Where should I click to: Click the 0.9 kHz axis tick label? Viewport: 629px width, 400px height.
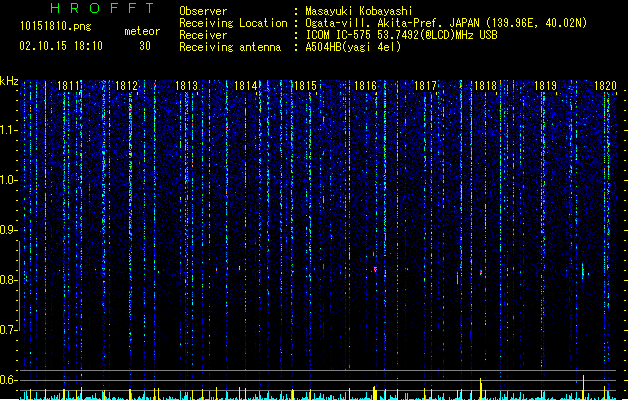tap(8, 230)
